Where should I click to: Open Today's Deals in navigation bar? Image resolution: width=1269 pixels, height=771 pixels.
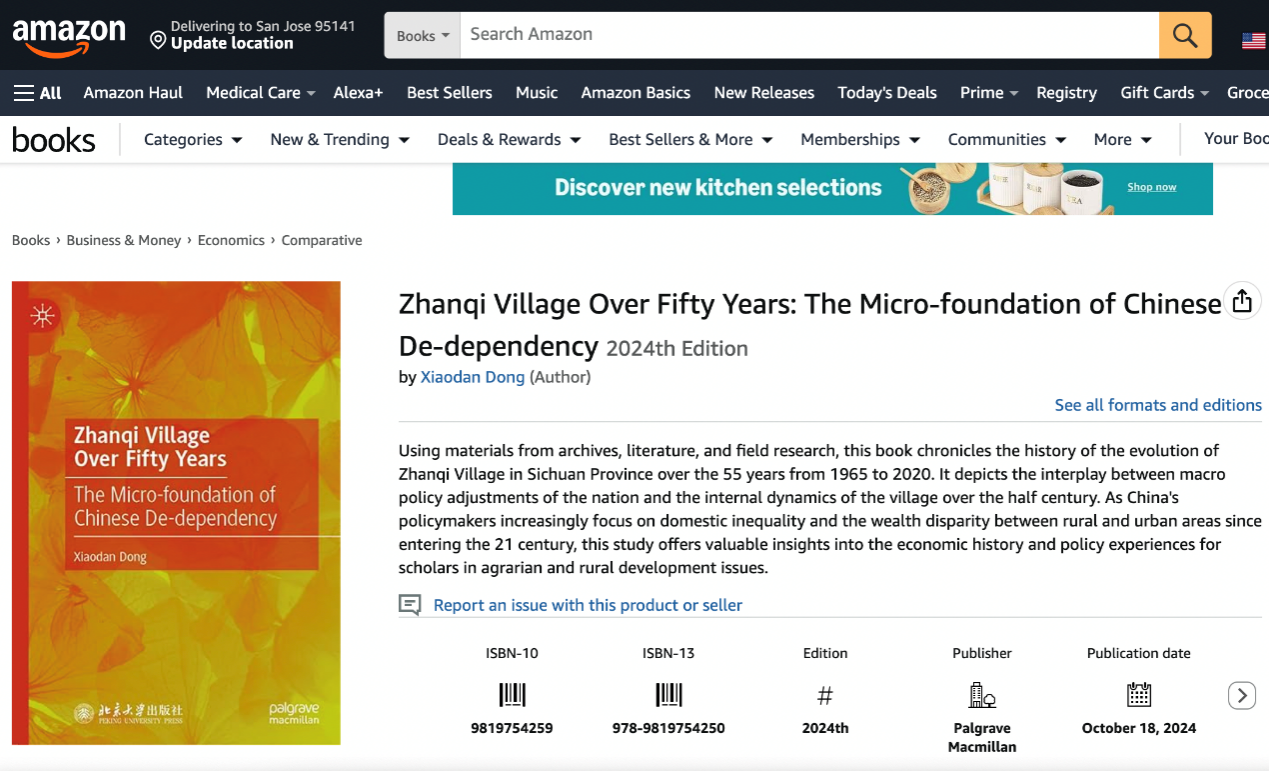coord(887,93)
